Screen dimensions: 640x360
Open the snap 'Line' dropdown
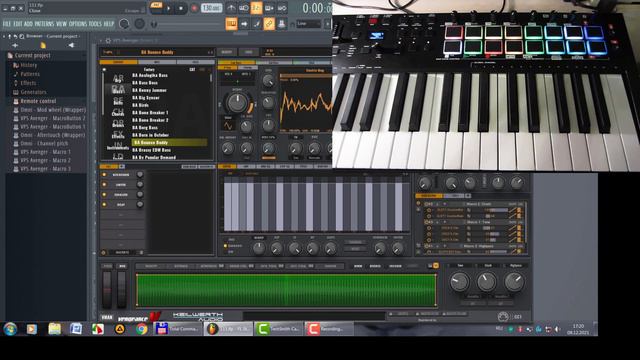(x=309, y=24)
